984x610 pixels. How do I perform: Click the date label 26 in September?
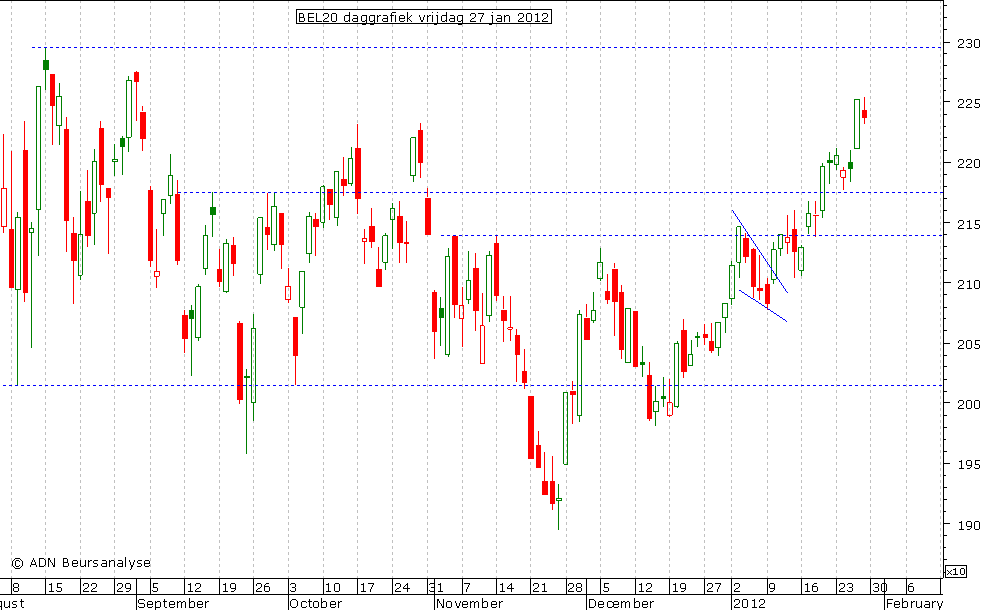[x=262, y=588]
